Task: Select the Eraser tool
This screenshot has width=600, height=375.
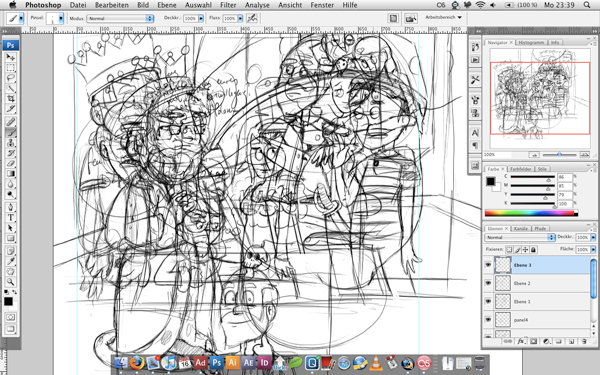Action: tap(10, 163)
